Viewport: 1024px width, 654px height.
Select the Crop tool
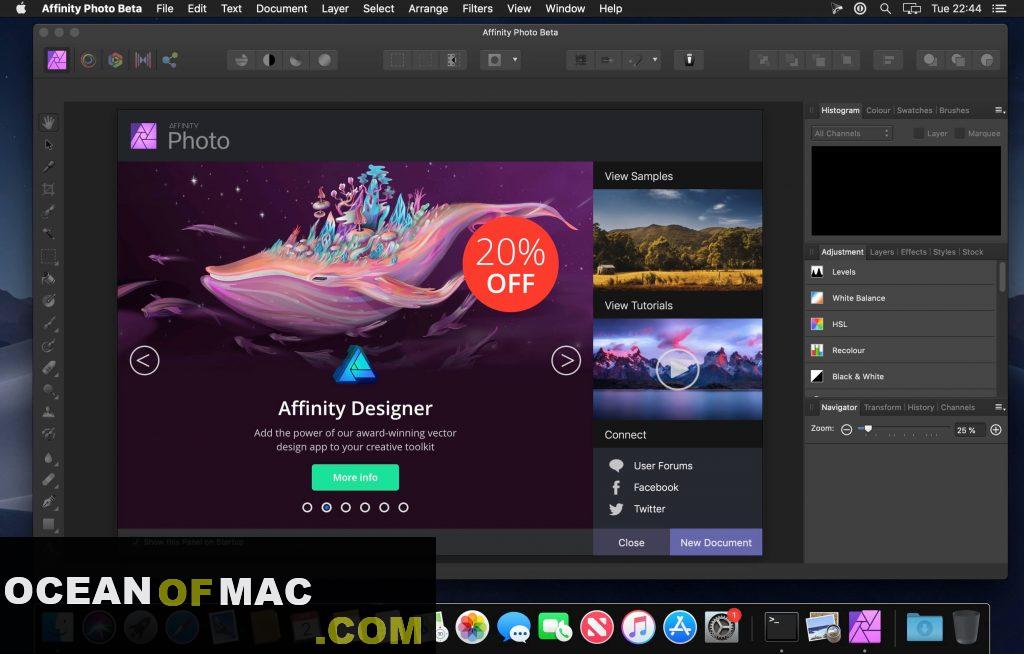tap(48, 189)
